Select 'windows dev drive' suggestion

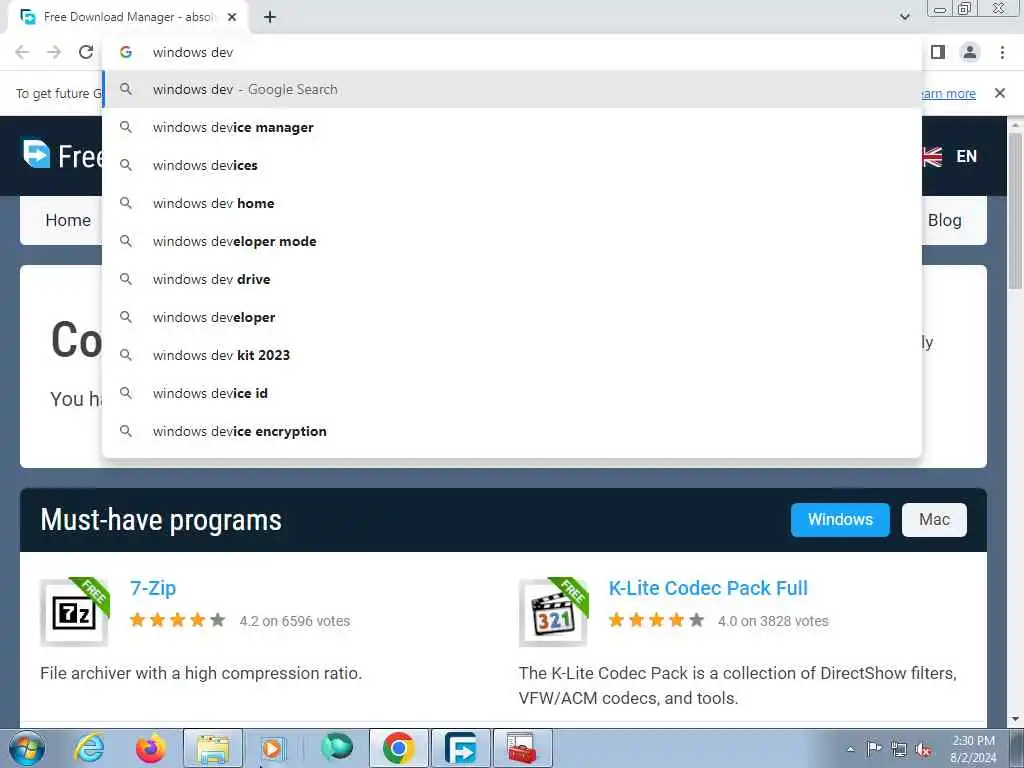click(x=512, y=279)
